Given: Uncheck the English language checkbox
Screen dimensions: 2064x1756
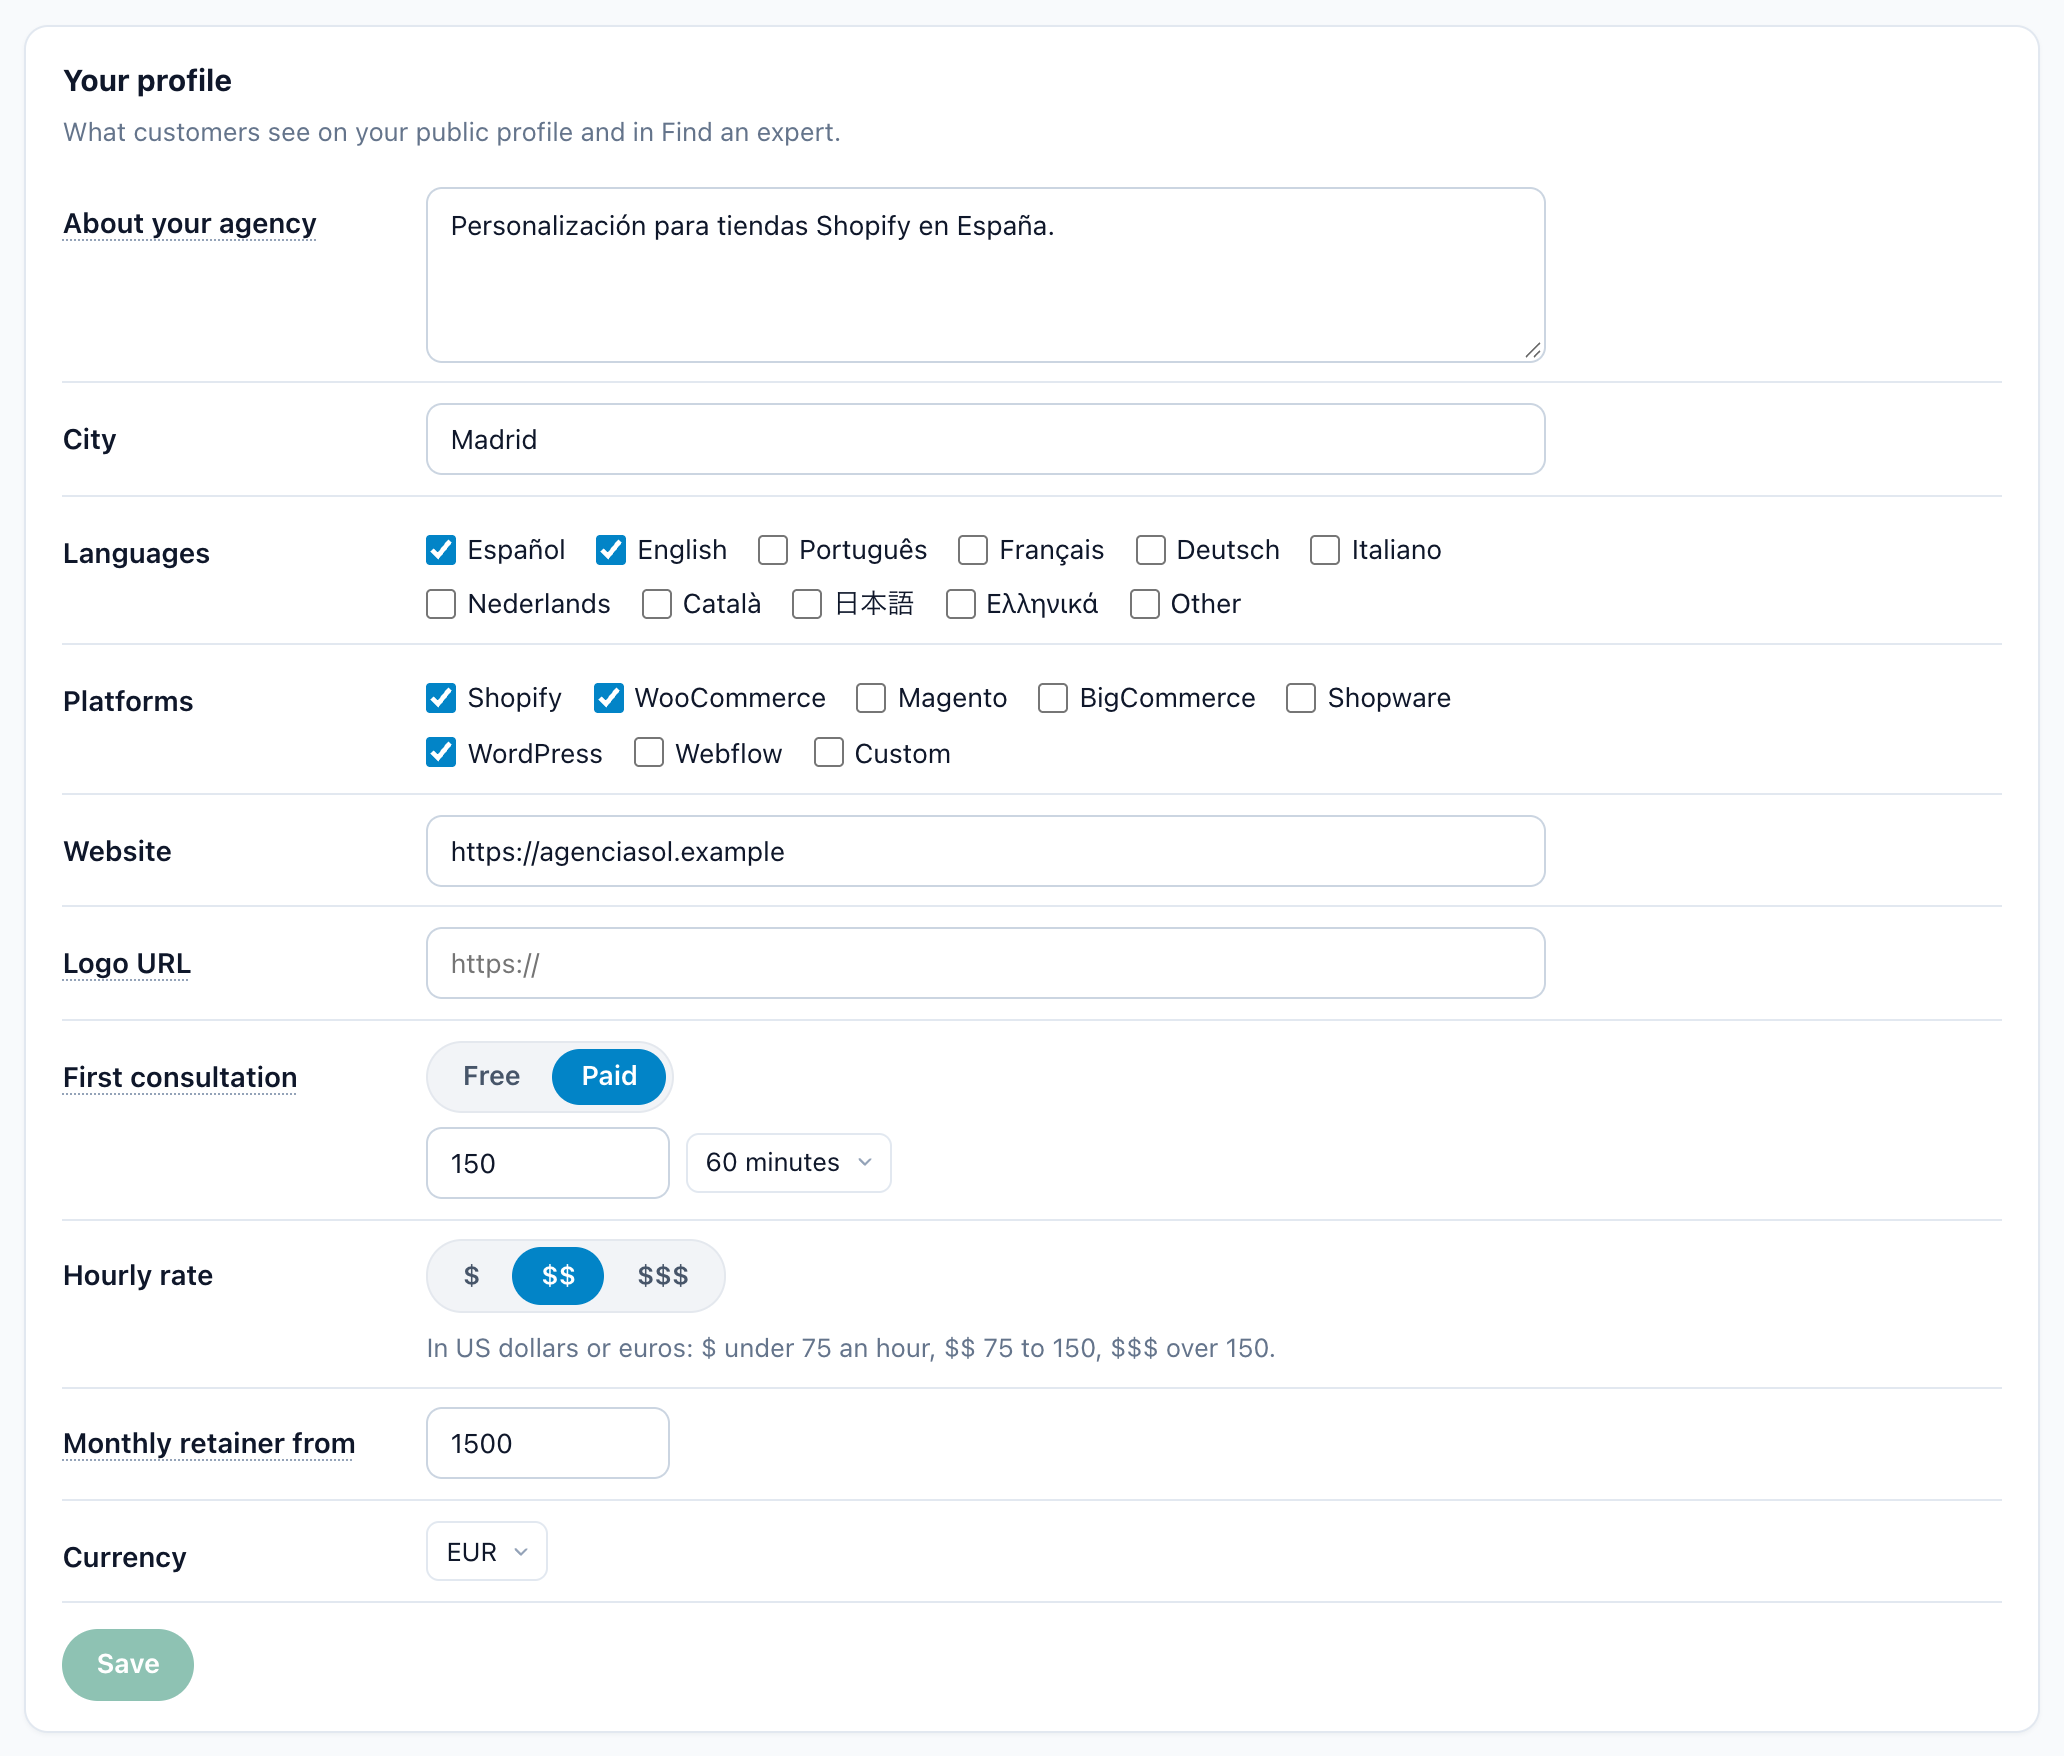Looking at the screenshot, I should (x=611, y=550).
